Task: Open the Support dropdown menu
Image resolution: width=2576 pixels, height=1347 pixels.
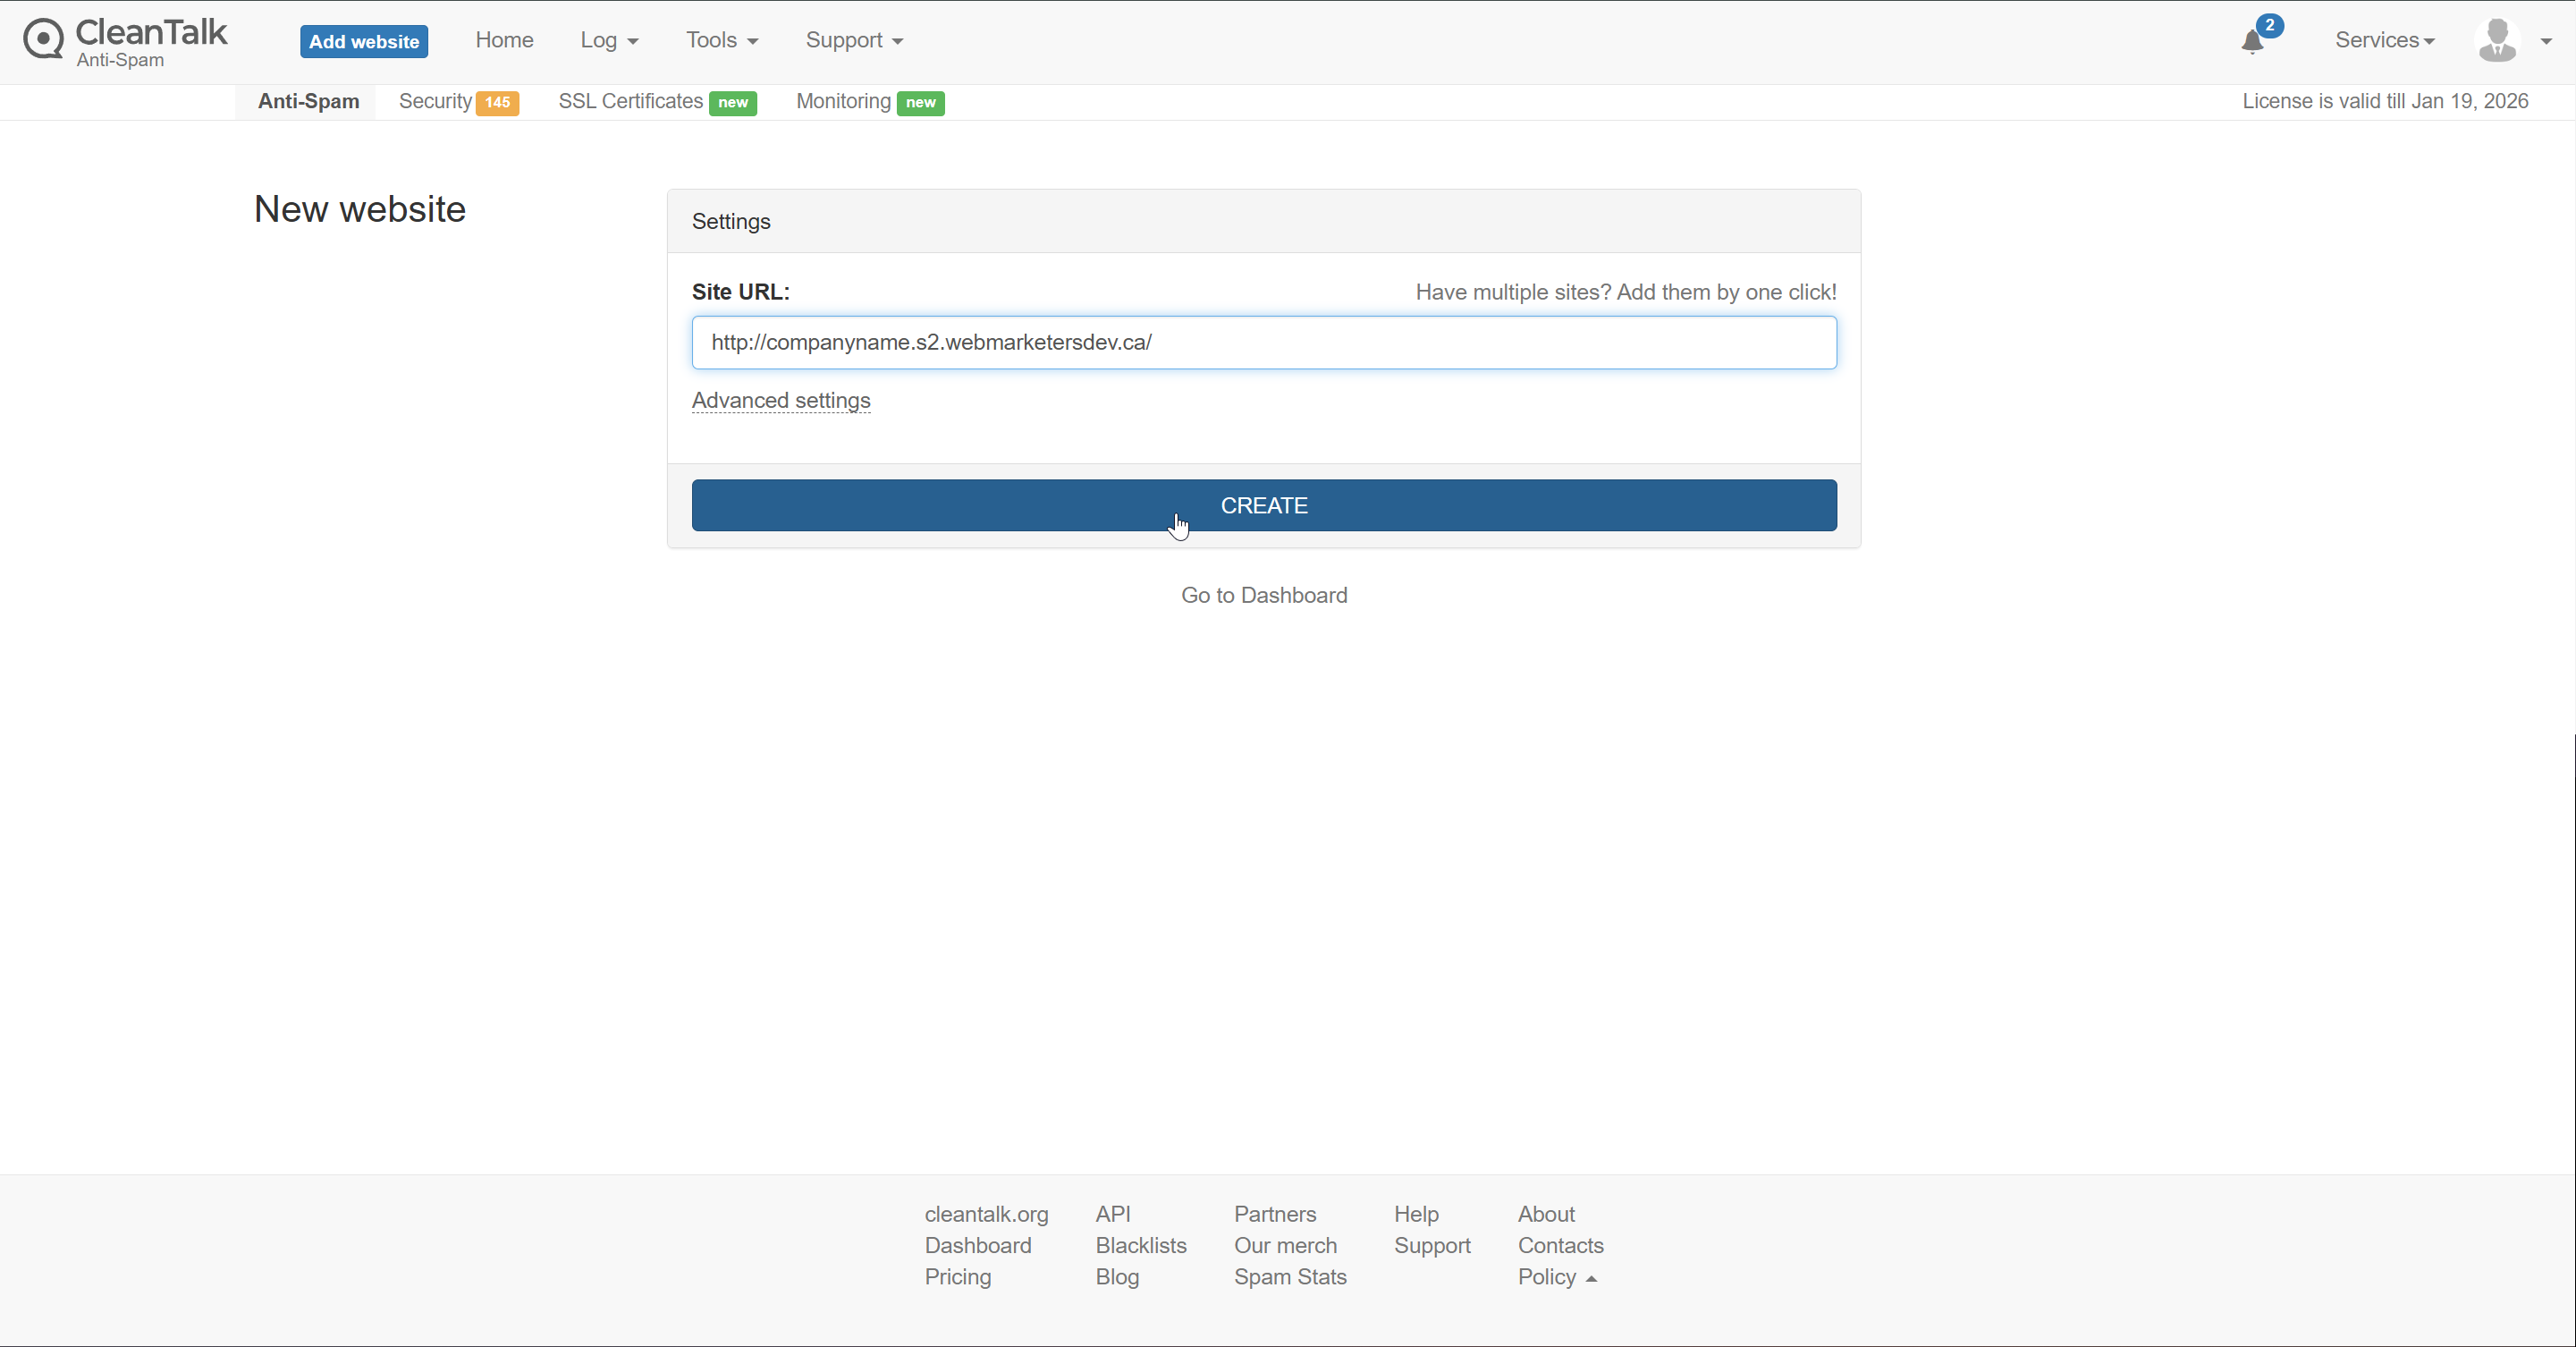Action: pyautogui.click(x=854, y=40)
